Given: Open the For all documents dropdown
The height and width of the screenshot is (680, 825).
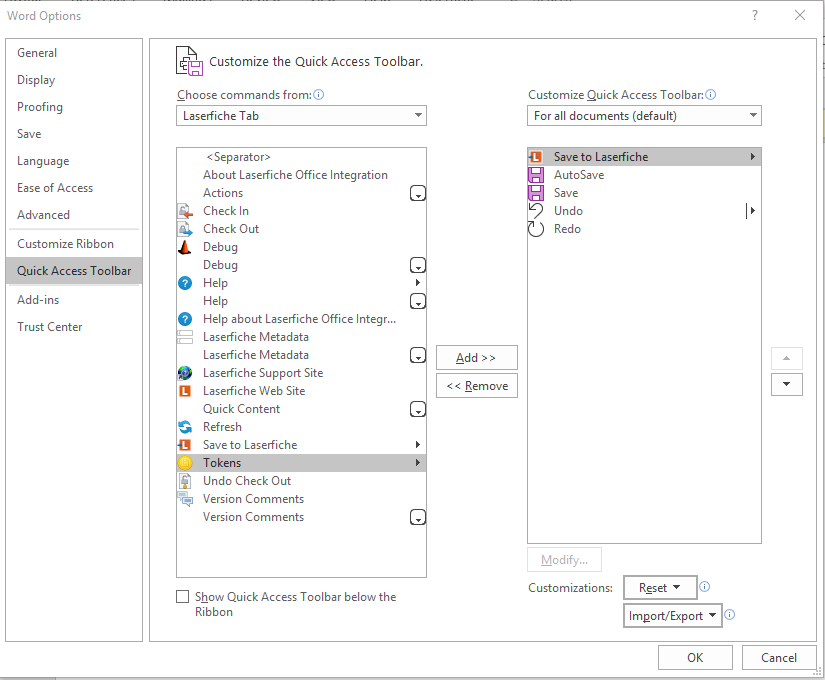Looking at the screenshot, I should [645, 116].
